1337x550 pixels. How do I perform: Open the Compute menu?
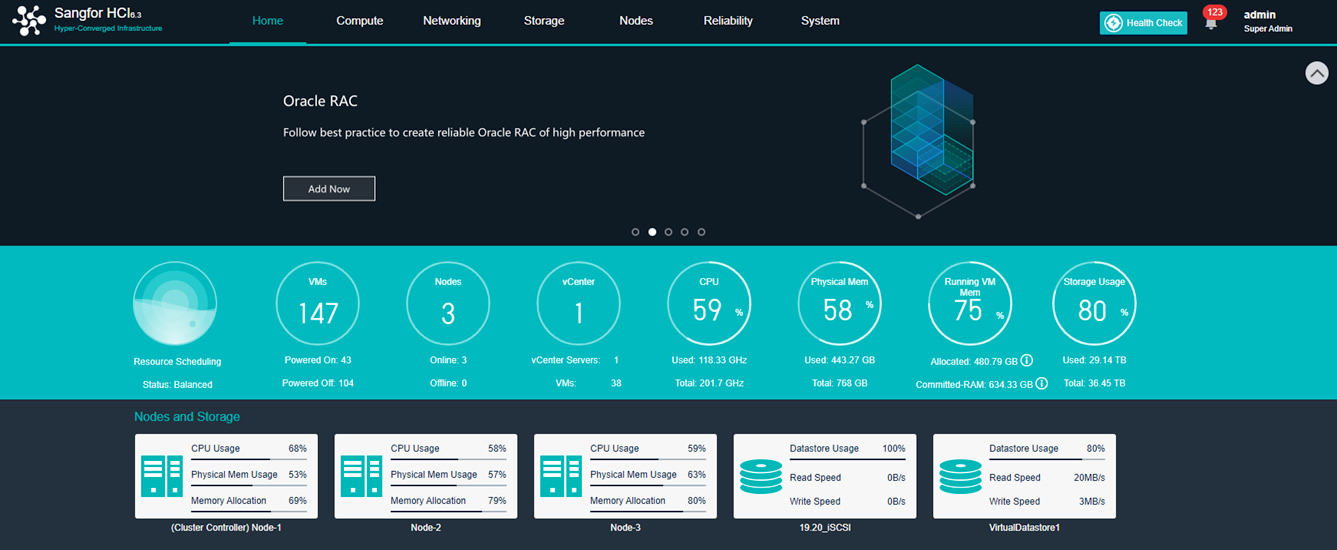tap(360, 21)
